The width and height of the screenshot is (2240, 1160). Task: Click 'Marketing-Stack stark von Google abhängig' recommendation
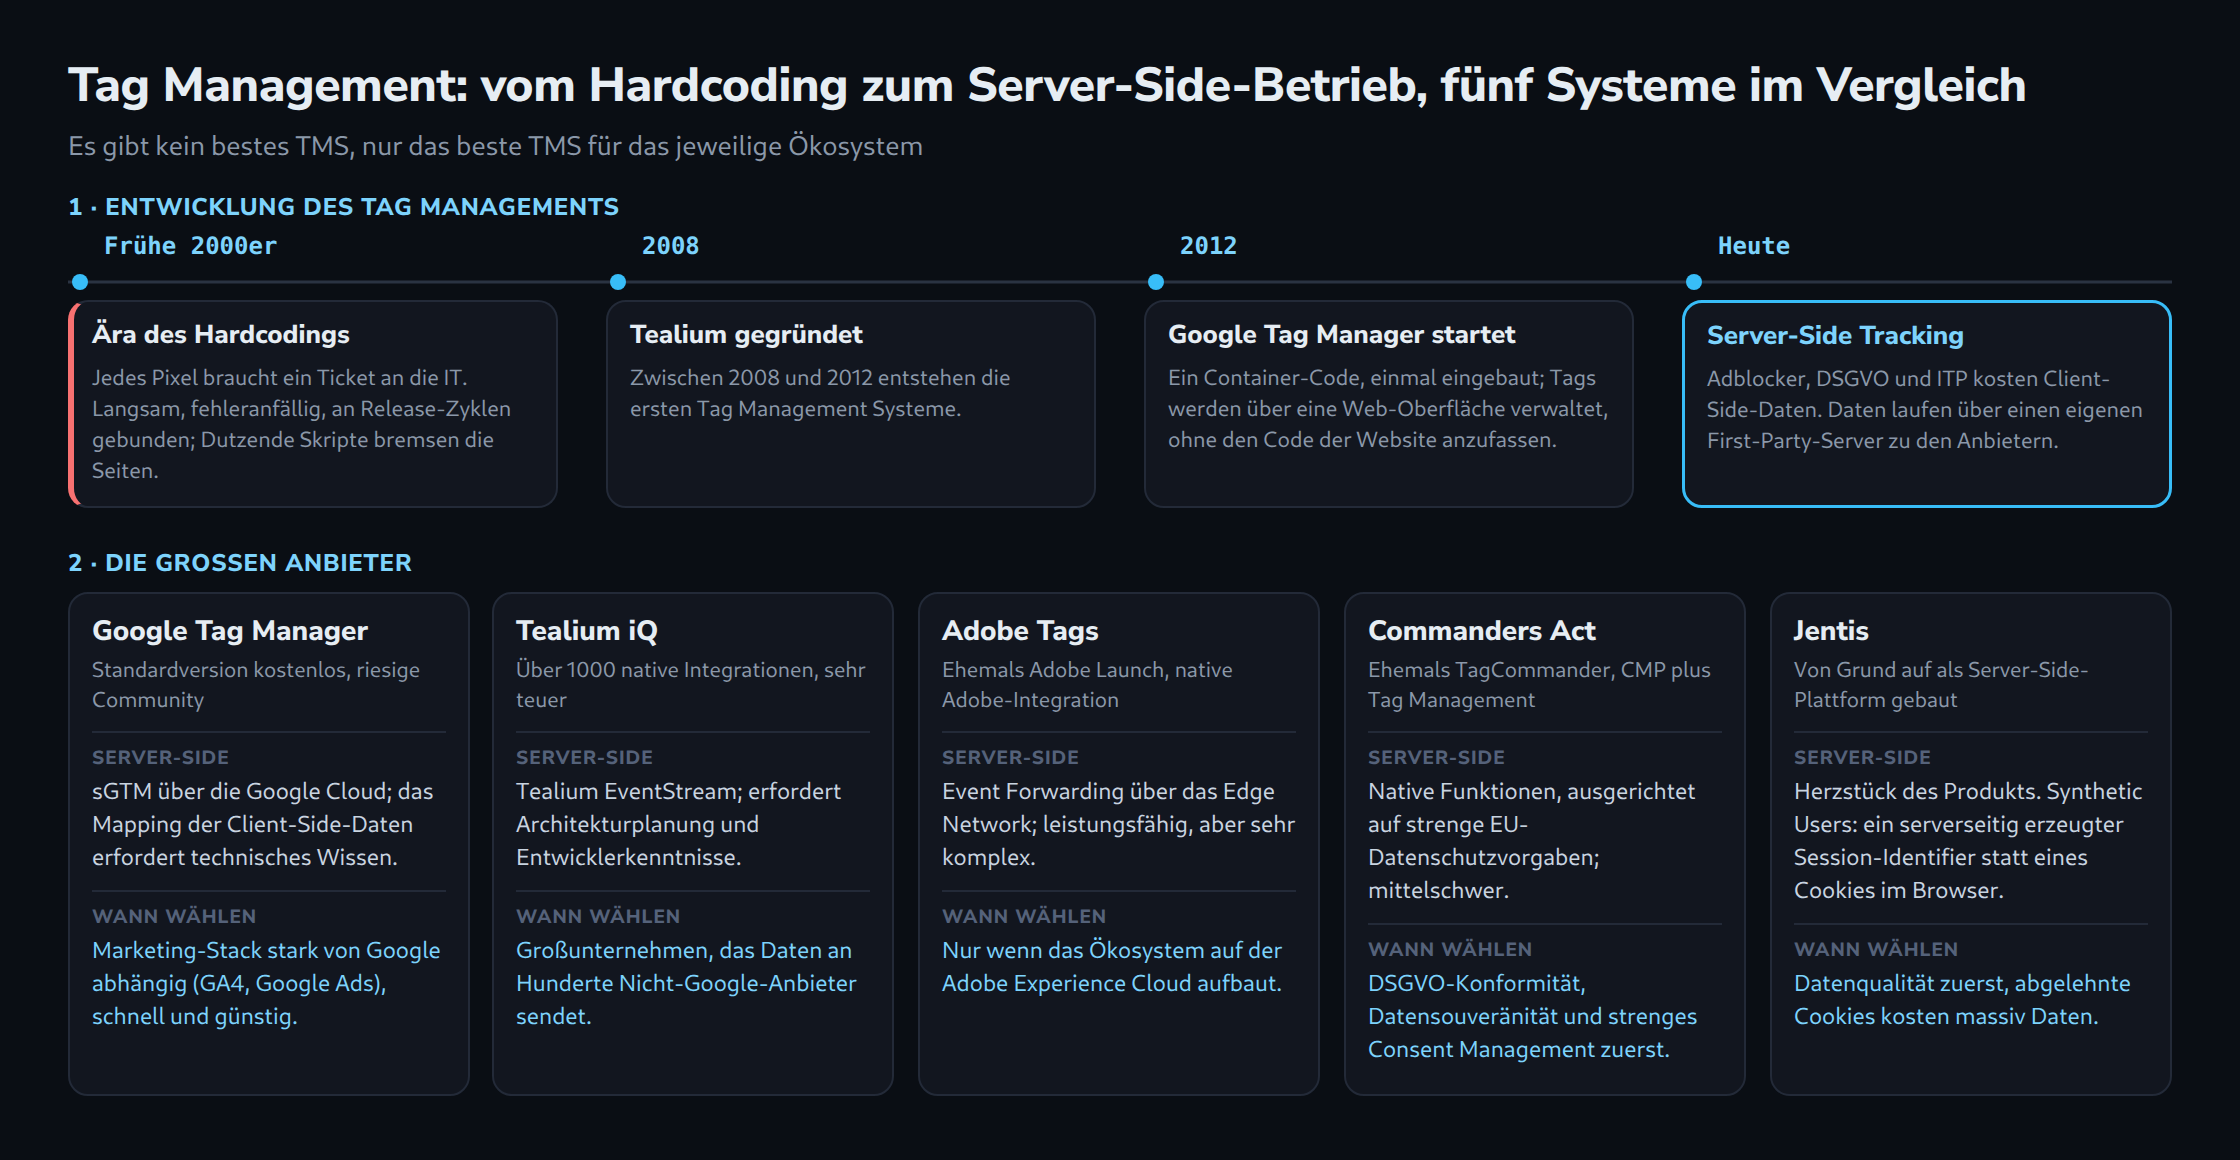[x=266, y=983]
